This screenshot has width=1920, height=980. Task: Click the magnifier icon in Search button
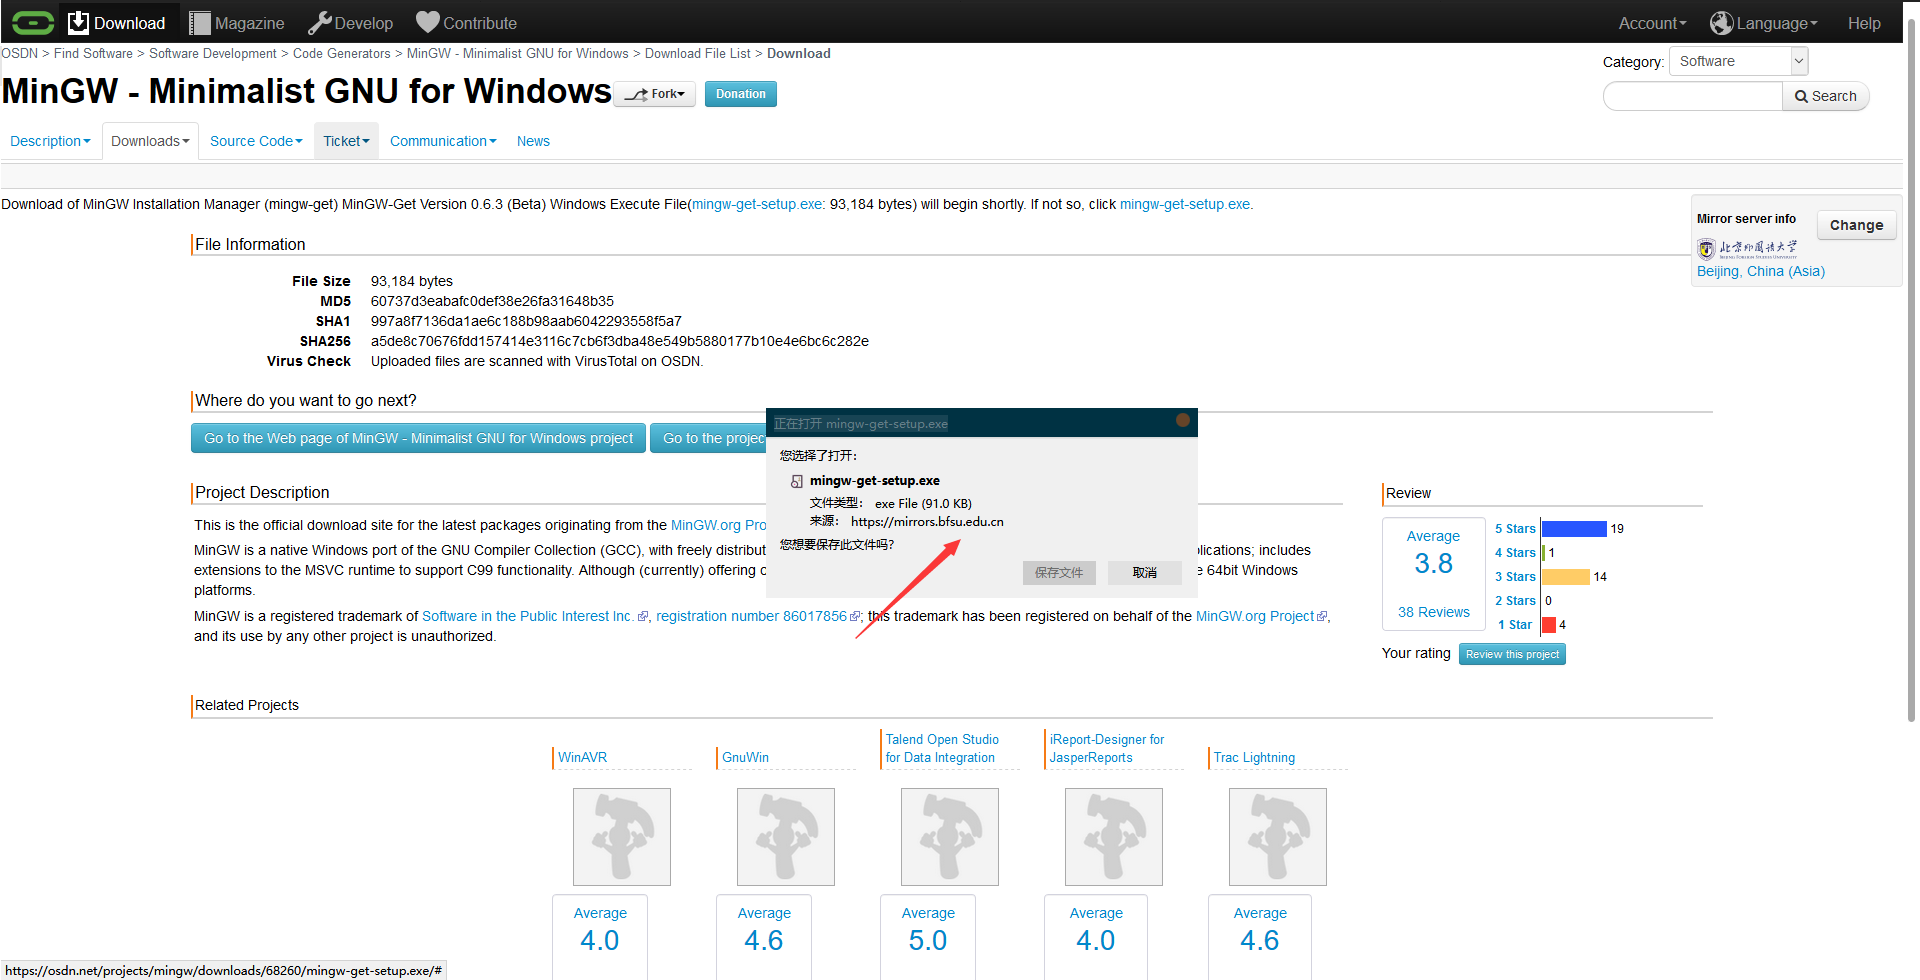pos(1801,96)
